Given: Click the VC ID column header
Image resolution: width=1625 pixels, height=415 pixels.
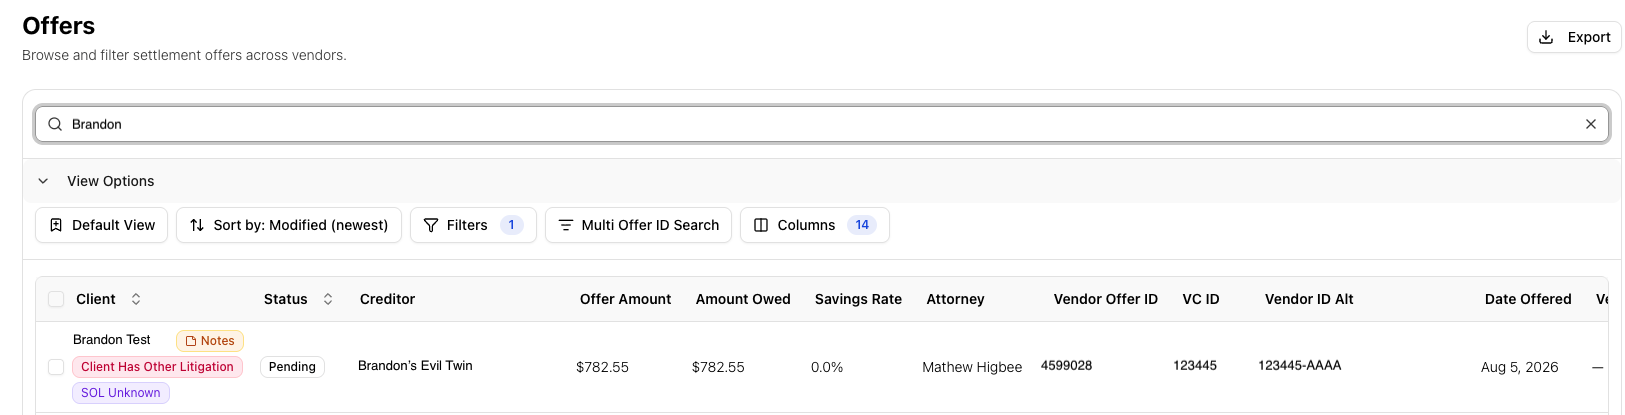Looking at the screenshot, I should pos(1201,299).
